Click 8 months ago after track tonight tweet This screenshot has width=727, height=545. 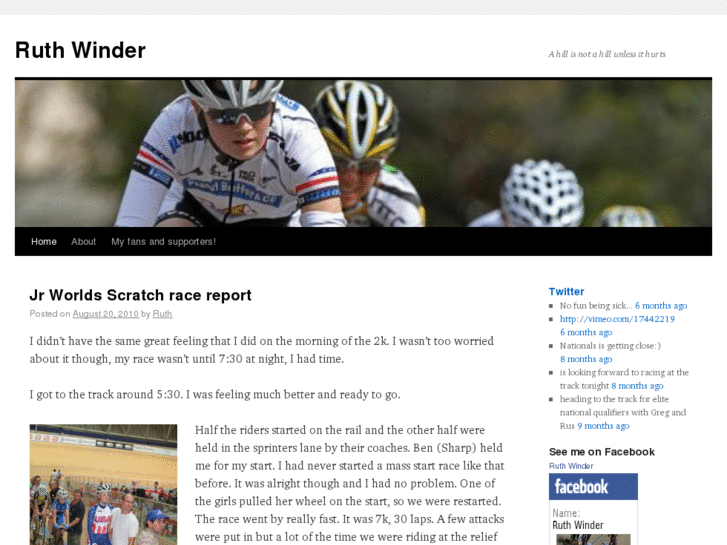637,386
